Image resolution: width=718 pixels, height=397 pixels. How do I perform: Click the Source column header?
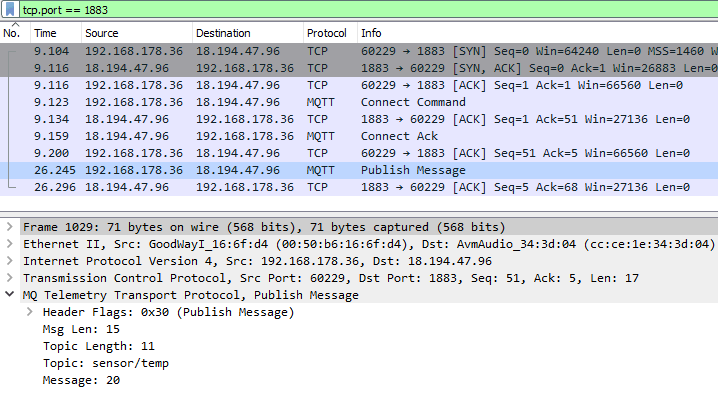(136, 33)
